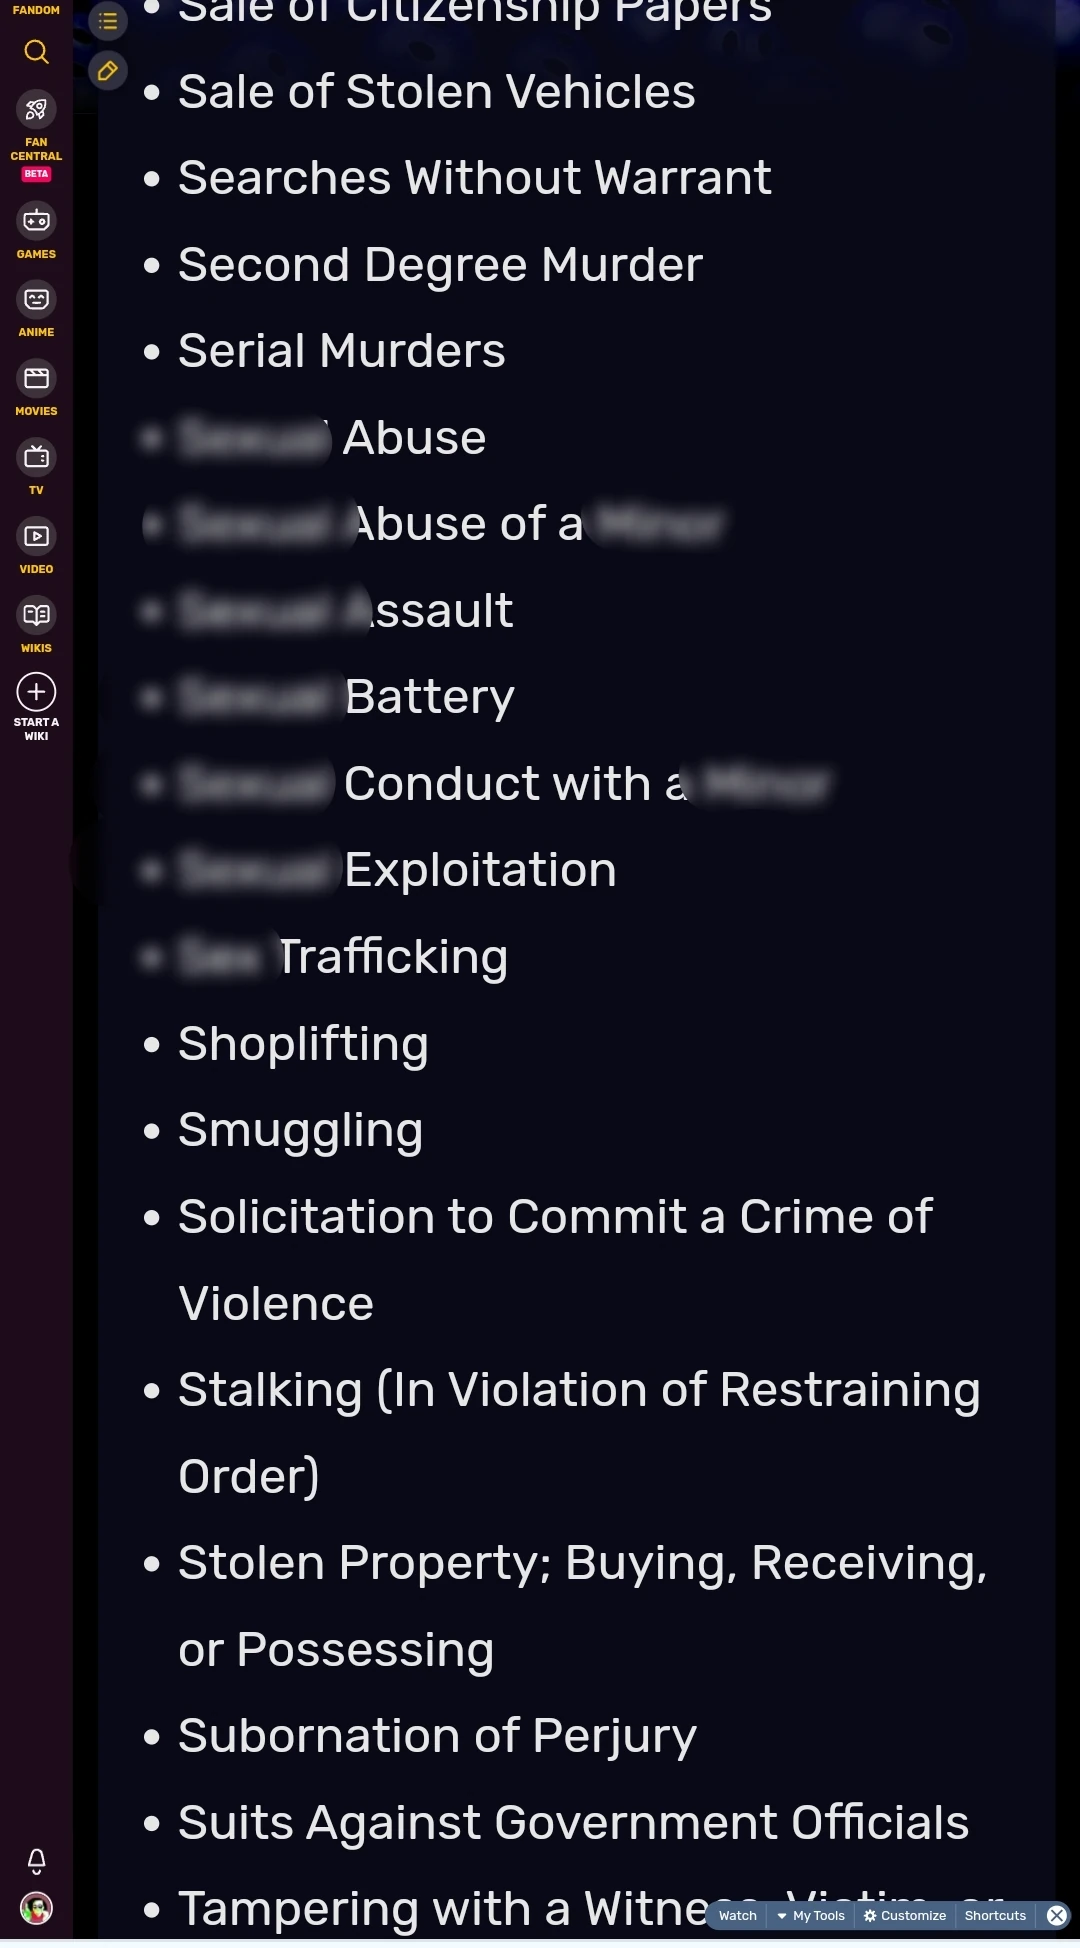Click the Shoplifting list entry

(x=303, y=1044)
